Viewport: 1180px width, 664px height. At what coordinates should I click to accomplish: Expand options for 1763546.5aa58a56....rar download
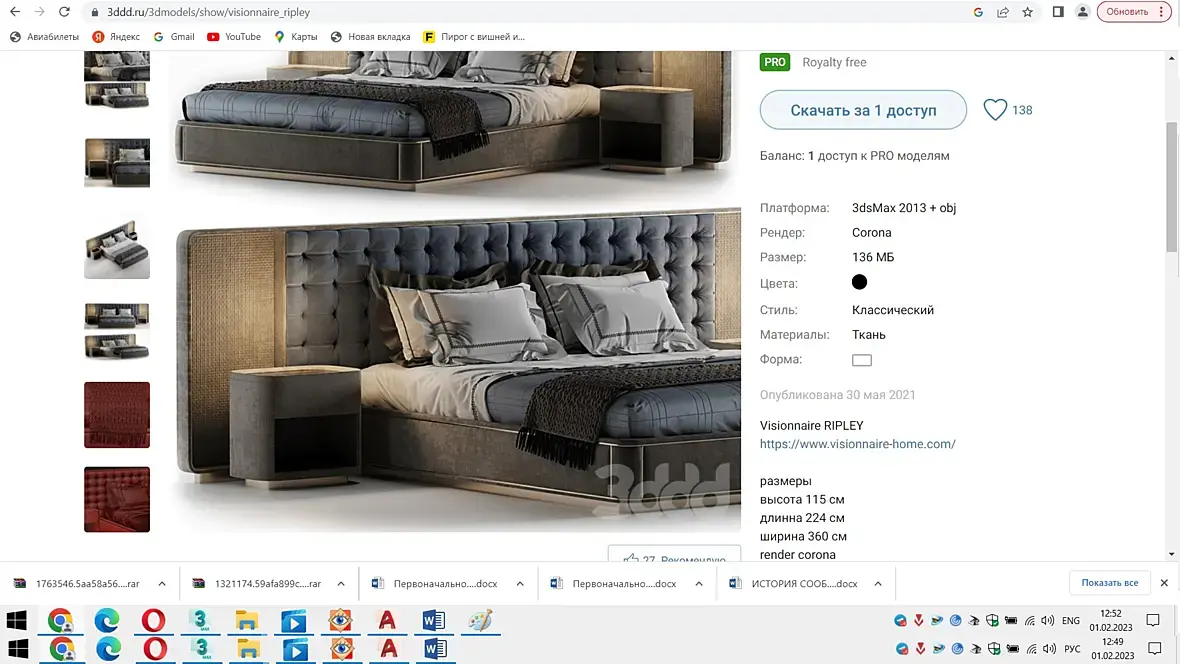pyautogui.click(x=162, y=583)
